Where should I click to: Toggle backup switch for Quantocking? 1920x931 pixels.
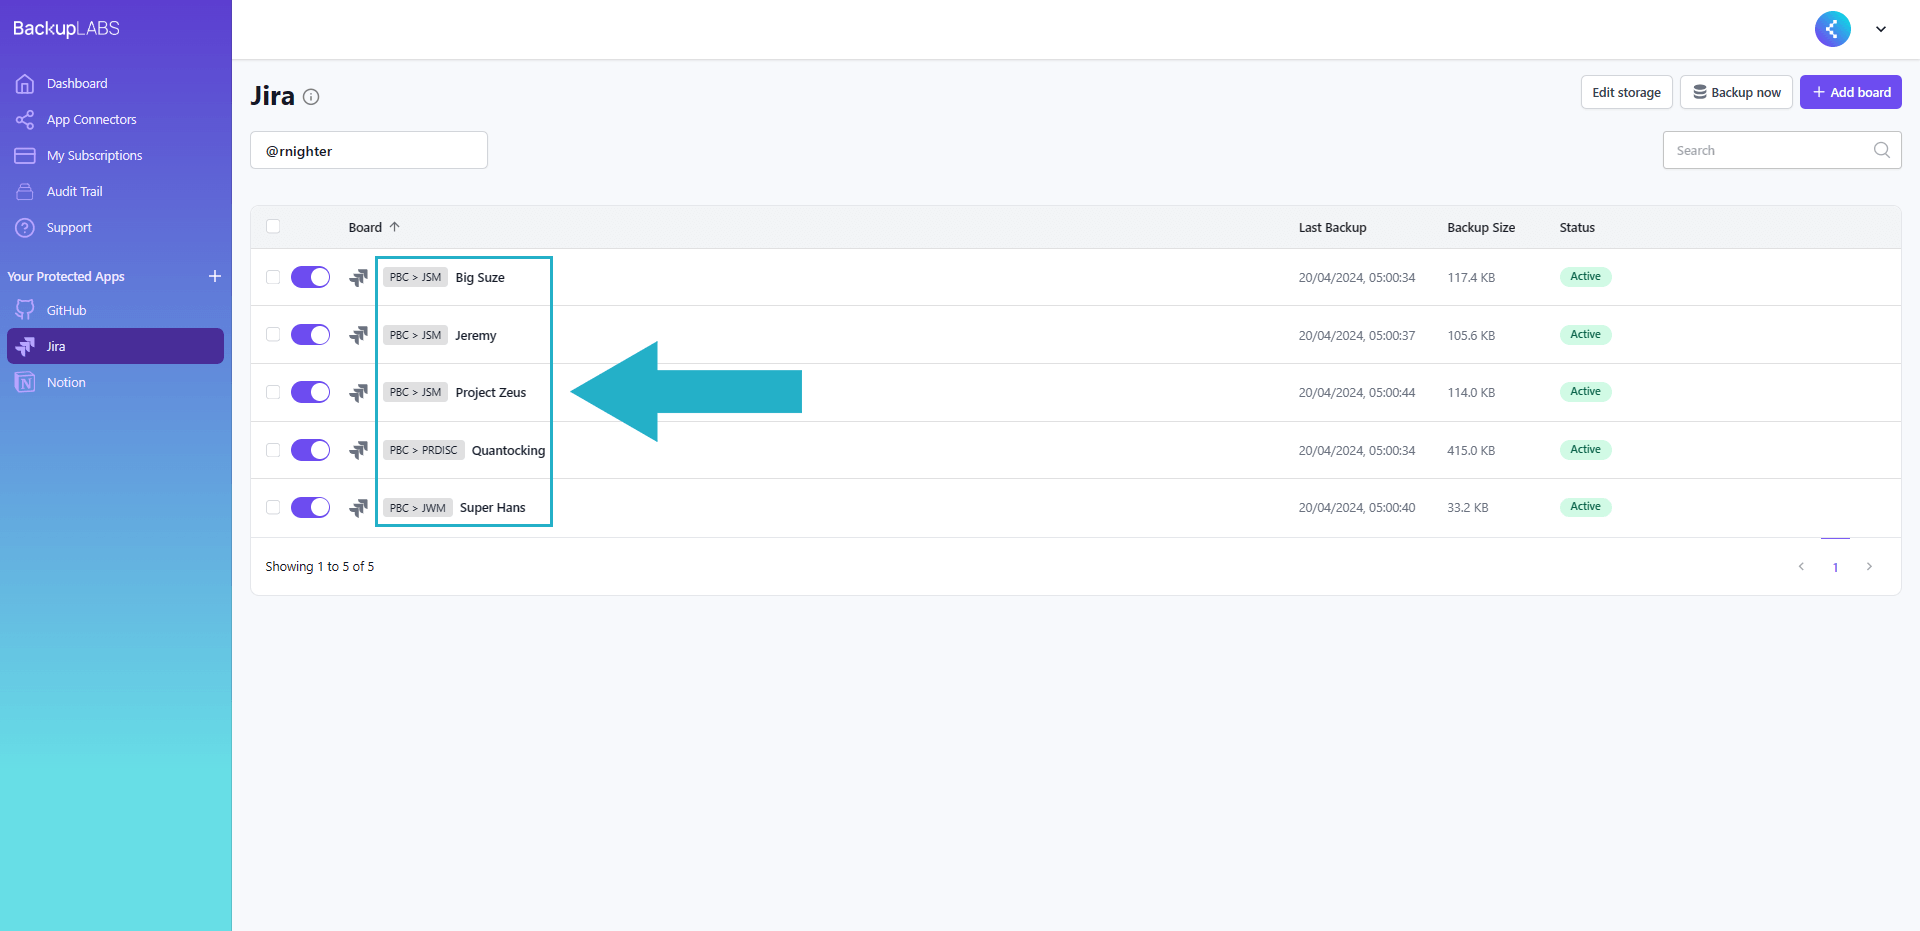pyautogui.click(x=310, y=450)
